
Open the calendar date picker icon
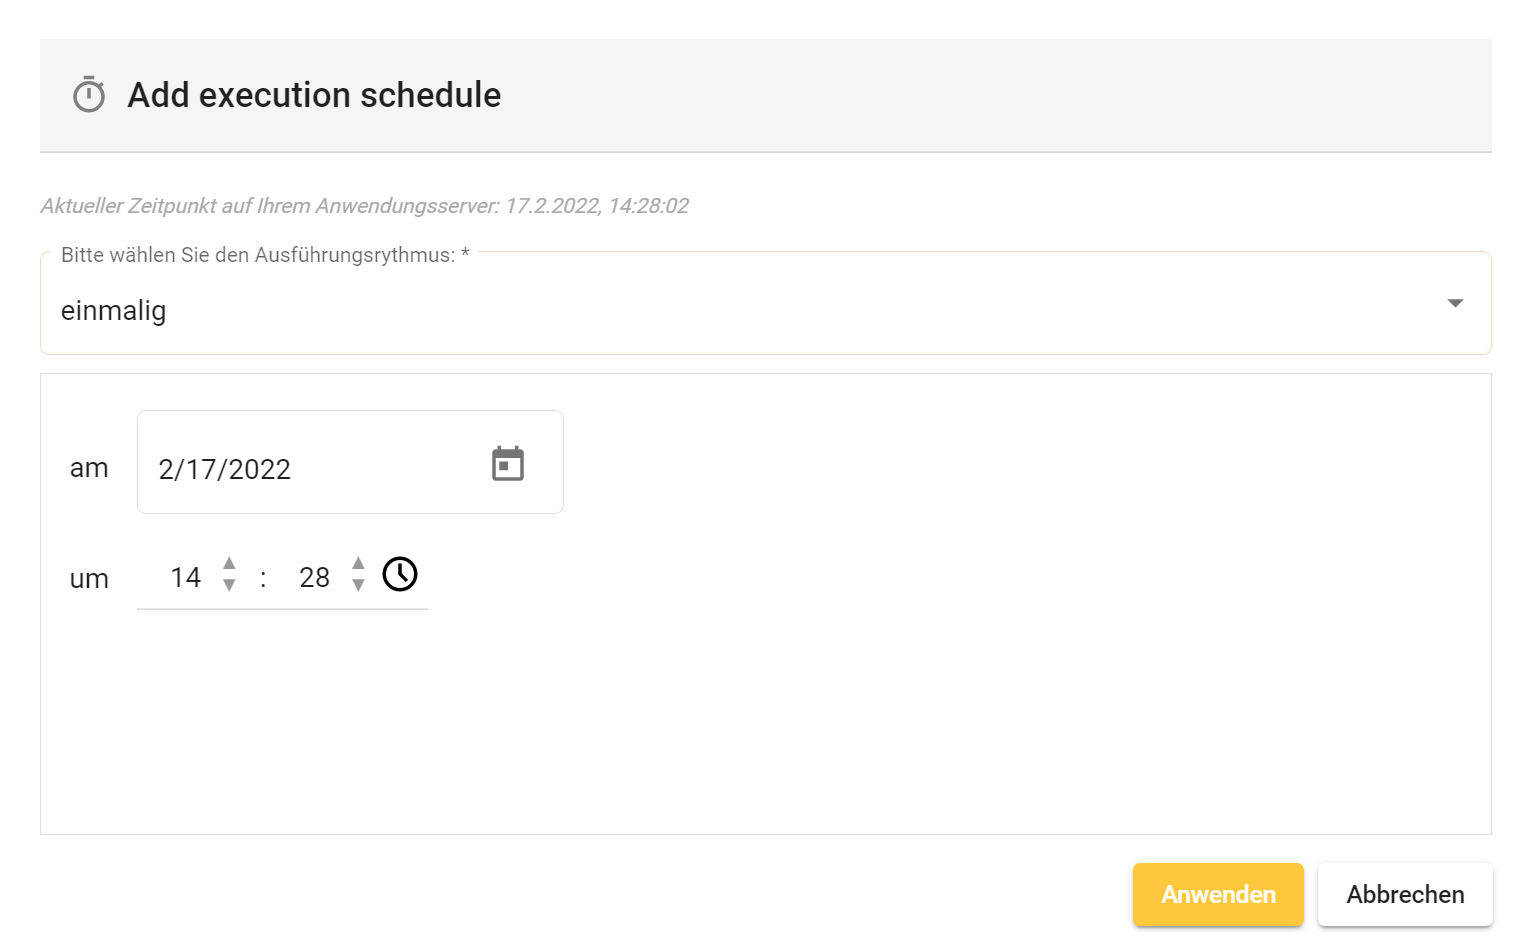(x=508, y=464)
